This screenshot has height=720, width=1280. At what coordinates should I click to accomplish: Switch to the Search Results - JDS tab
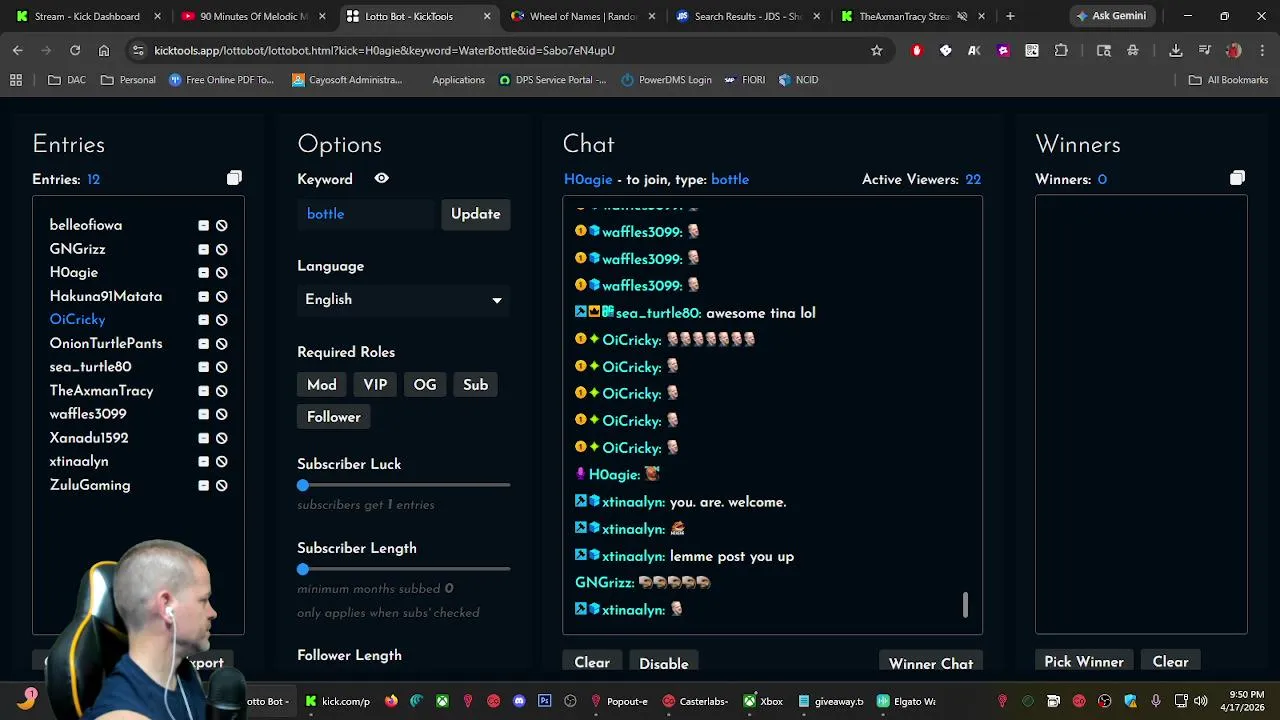click(x=747, y=16)
